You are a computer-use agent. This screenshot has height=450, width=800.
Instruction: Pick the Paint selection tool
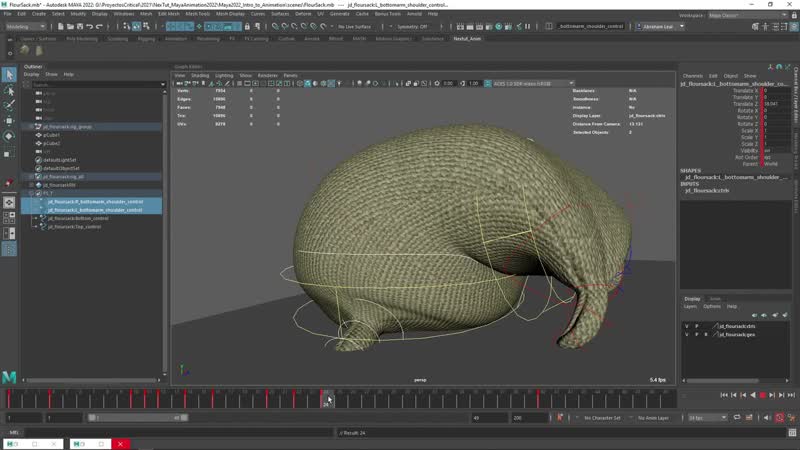click(9, 106)
